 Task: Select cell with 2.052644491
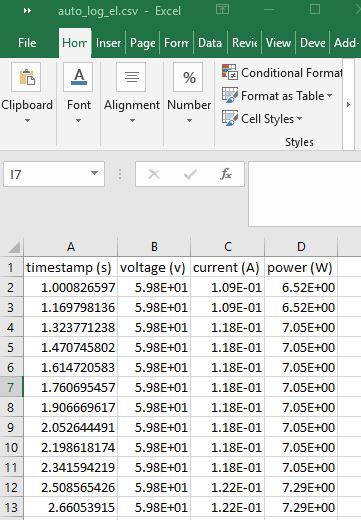[x=71, y=427]
